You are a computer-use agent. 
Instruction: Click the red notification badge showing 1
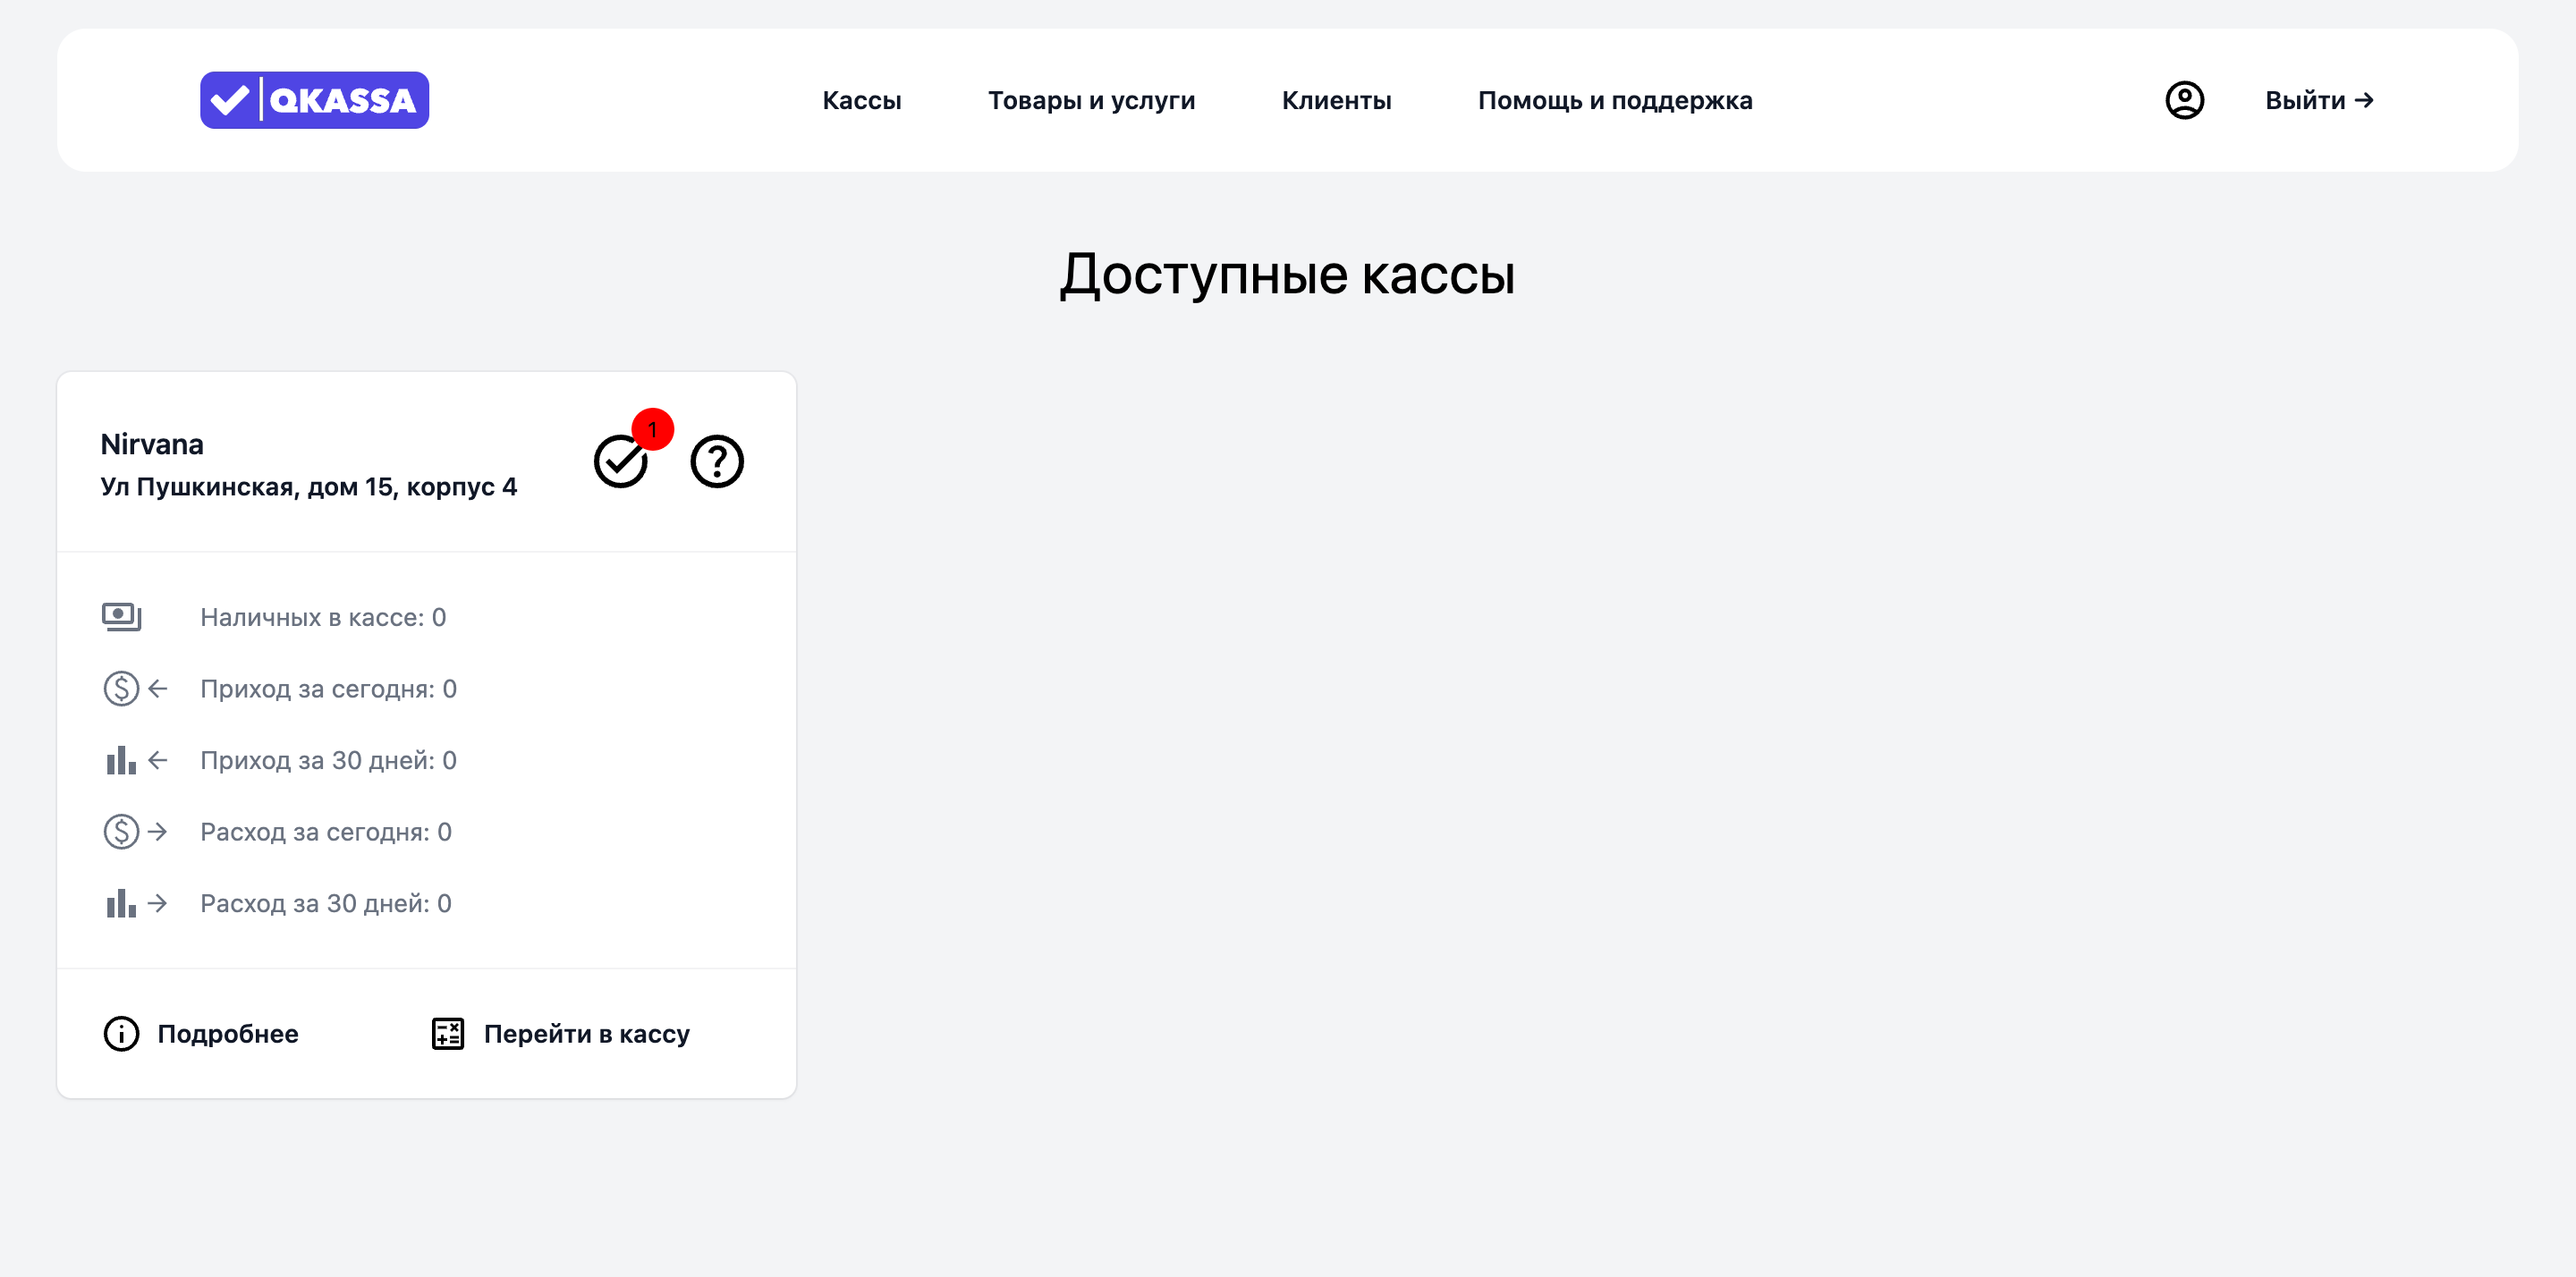point(653,429)
